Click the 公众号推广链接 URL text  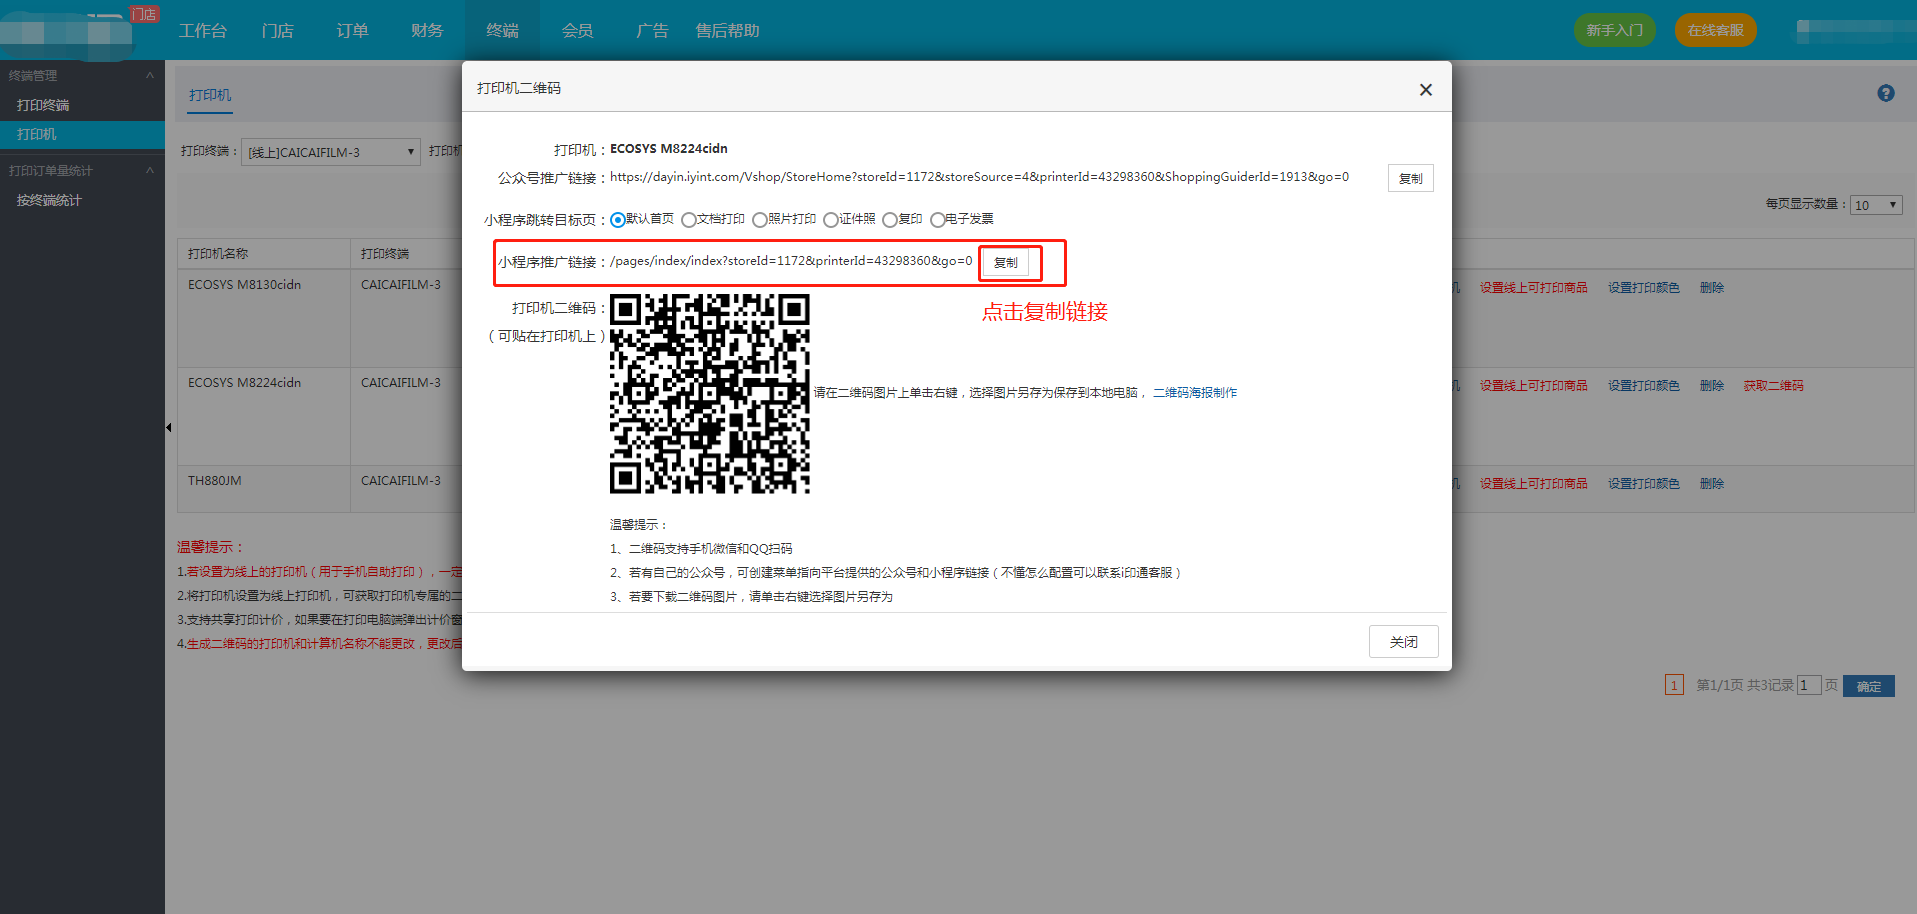coord(979,177)
